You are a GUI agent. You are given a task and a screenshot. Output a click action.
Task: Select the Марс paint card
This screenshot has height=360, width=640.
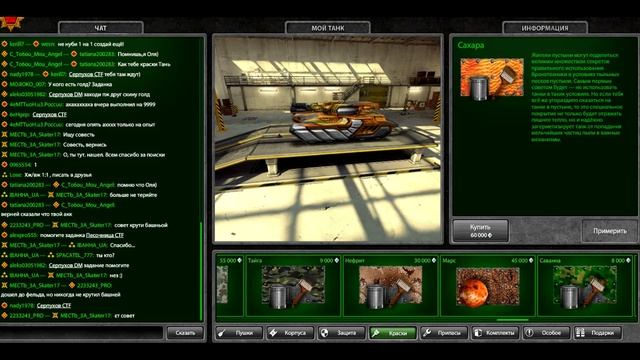[x=488, y=286]
